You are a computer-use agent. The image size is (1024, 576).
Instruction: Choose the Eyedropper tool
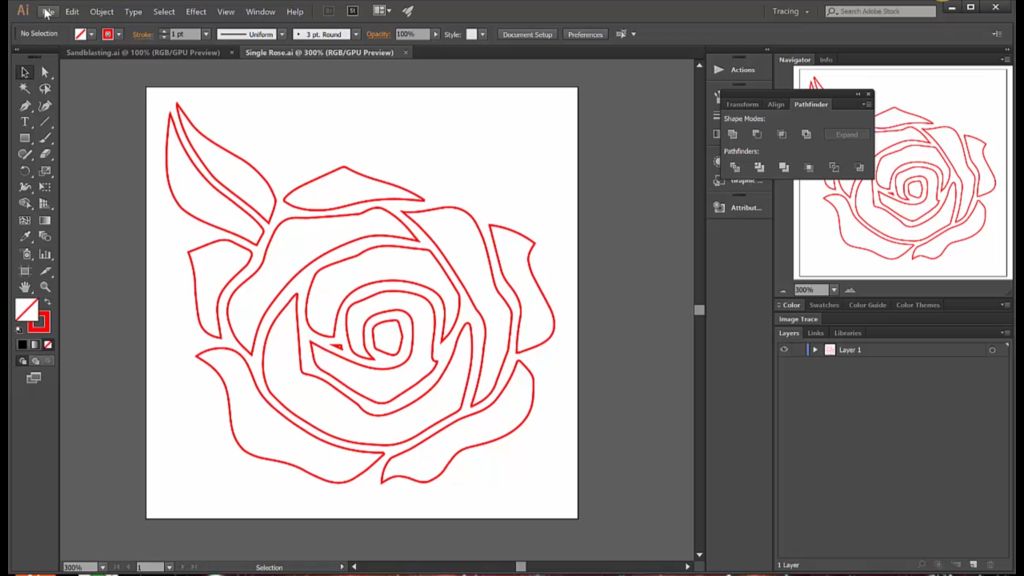25,236
